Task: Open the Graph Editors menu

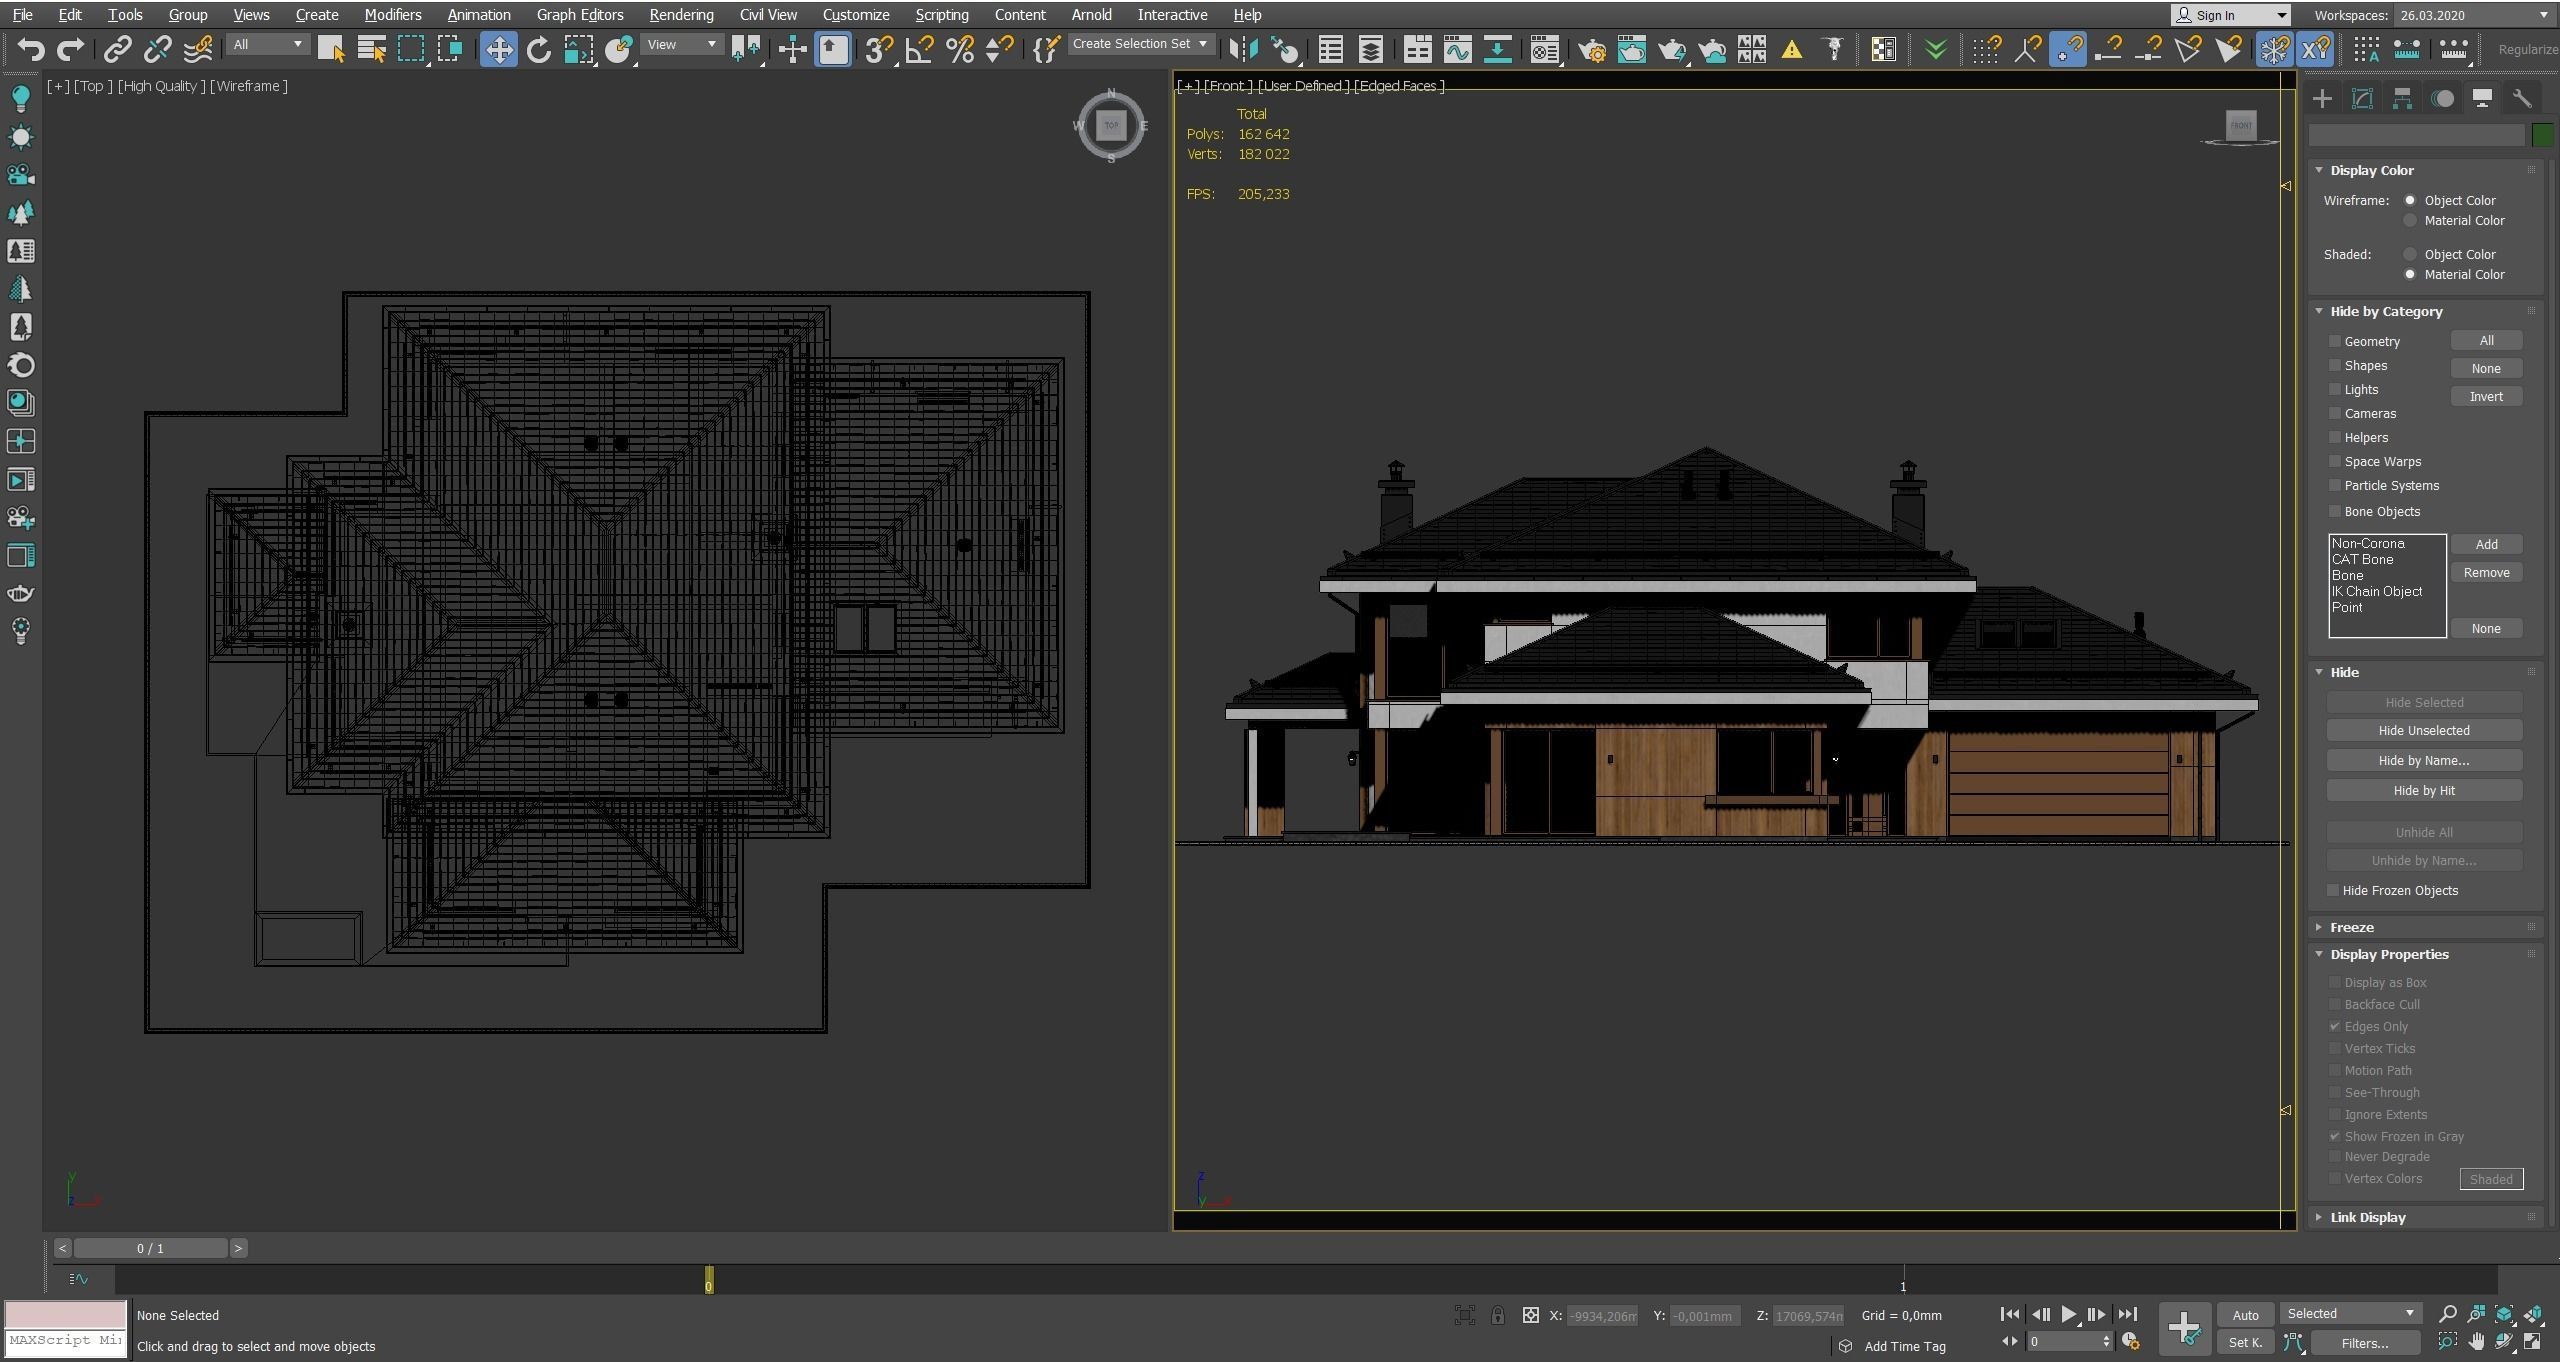Action: pyautogui.click(x=579, y=15)
